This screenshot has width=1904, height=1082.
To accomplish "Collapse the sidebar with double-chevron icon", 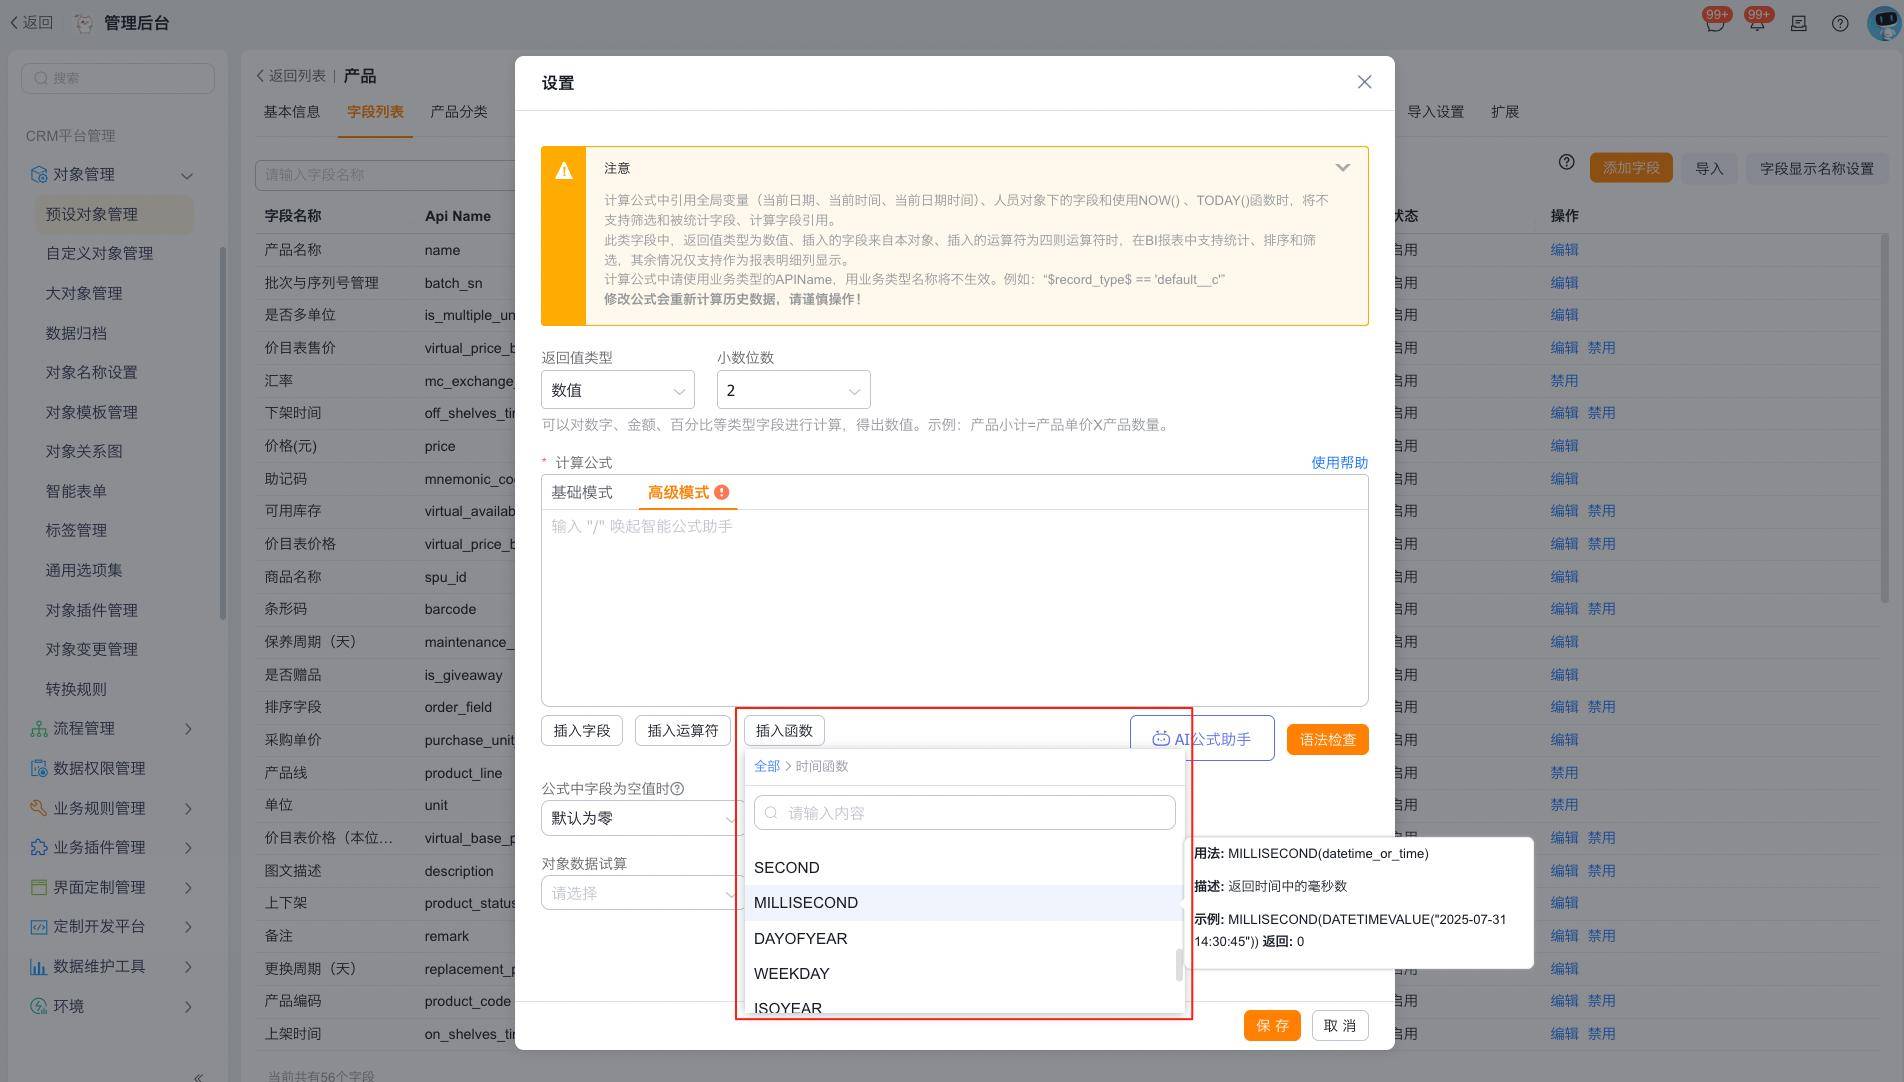I will point(198,1076).
